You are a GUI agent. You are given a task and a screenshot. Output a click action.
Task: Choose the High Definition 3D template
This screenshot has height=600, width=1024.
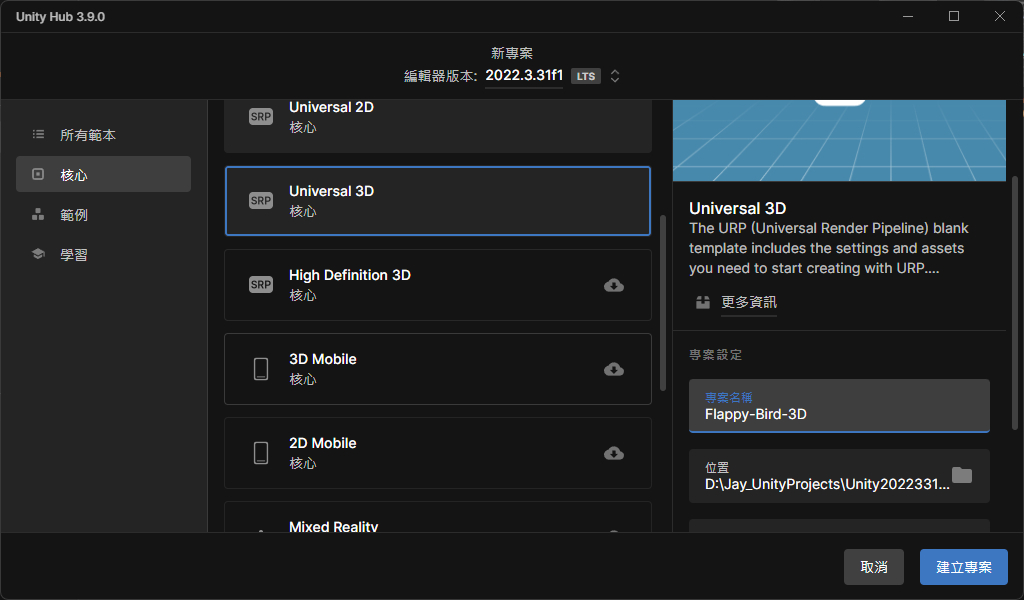coord(438,285)
